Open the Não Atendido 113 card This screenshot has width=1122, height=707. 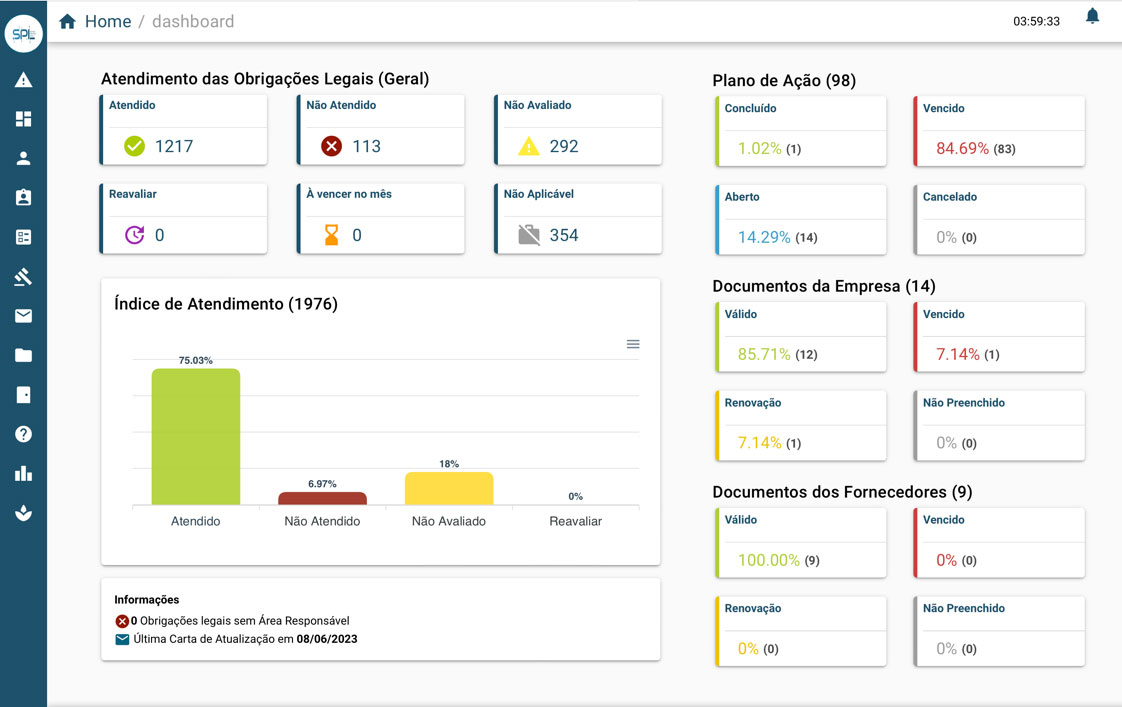[381, 130]
